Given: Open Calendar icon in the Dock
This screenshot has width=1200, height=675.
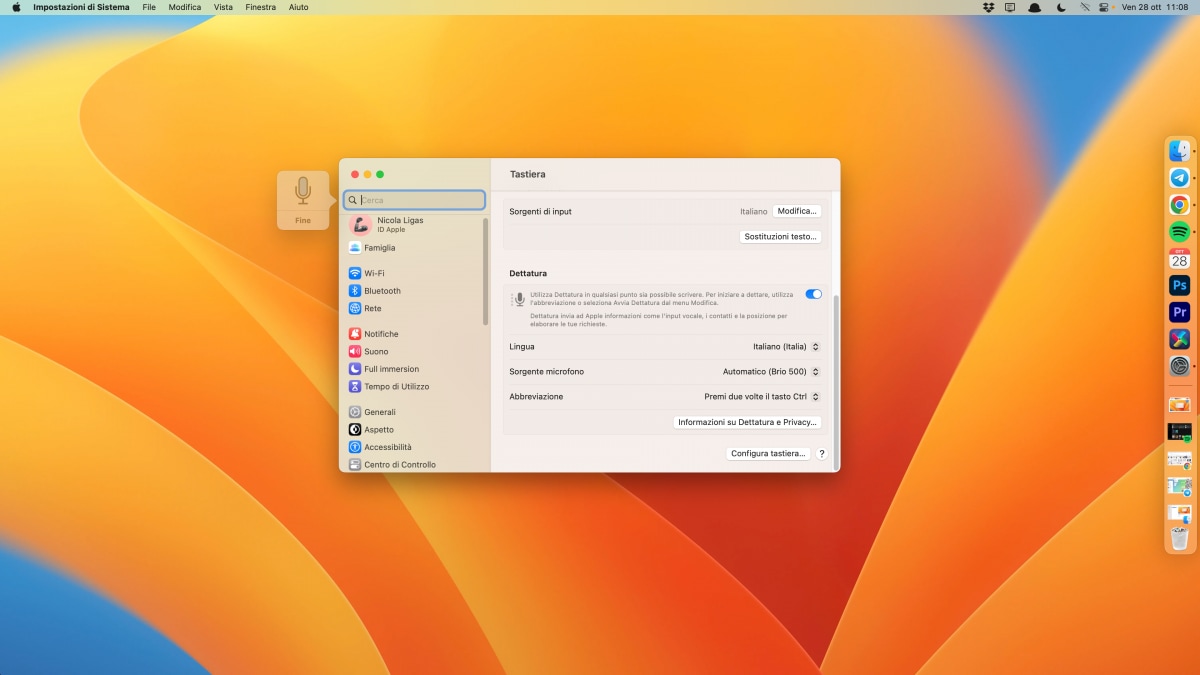Looking at the screenshot, I should pyautogui.click(x=1180, y=259).
